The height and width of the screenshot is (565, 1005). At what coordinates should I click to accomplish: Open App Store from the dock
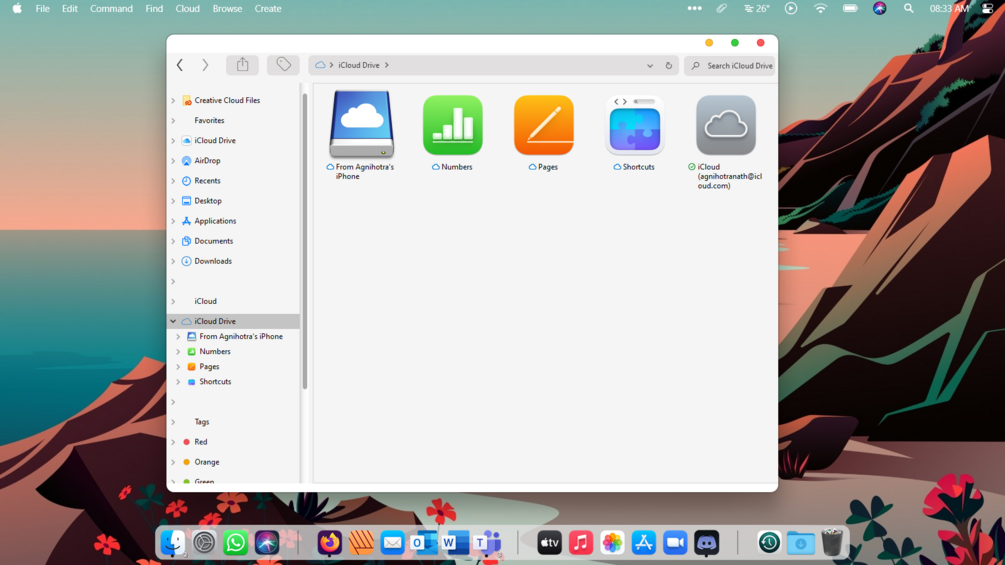pyautogui.click(x=644, y=543)
